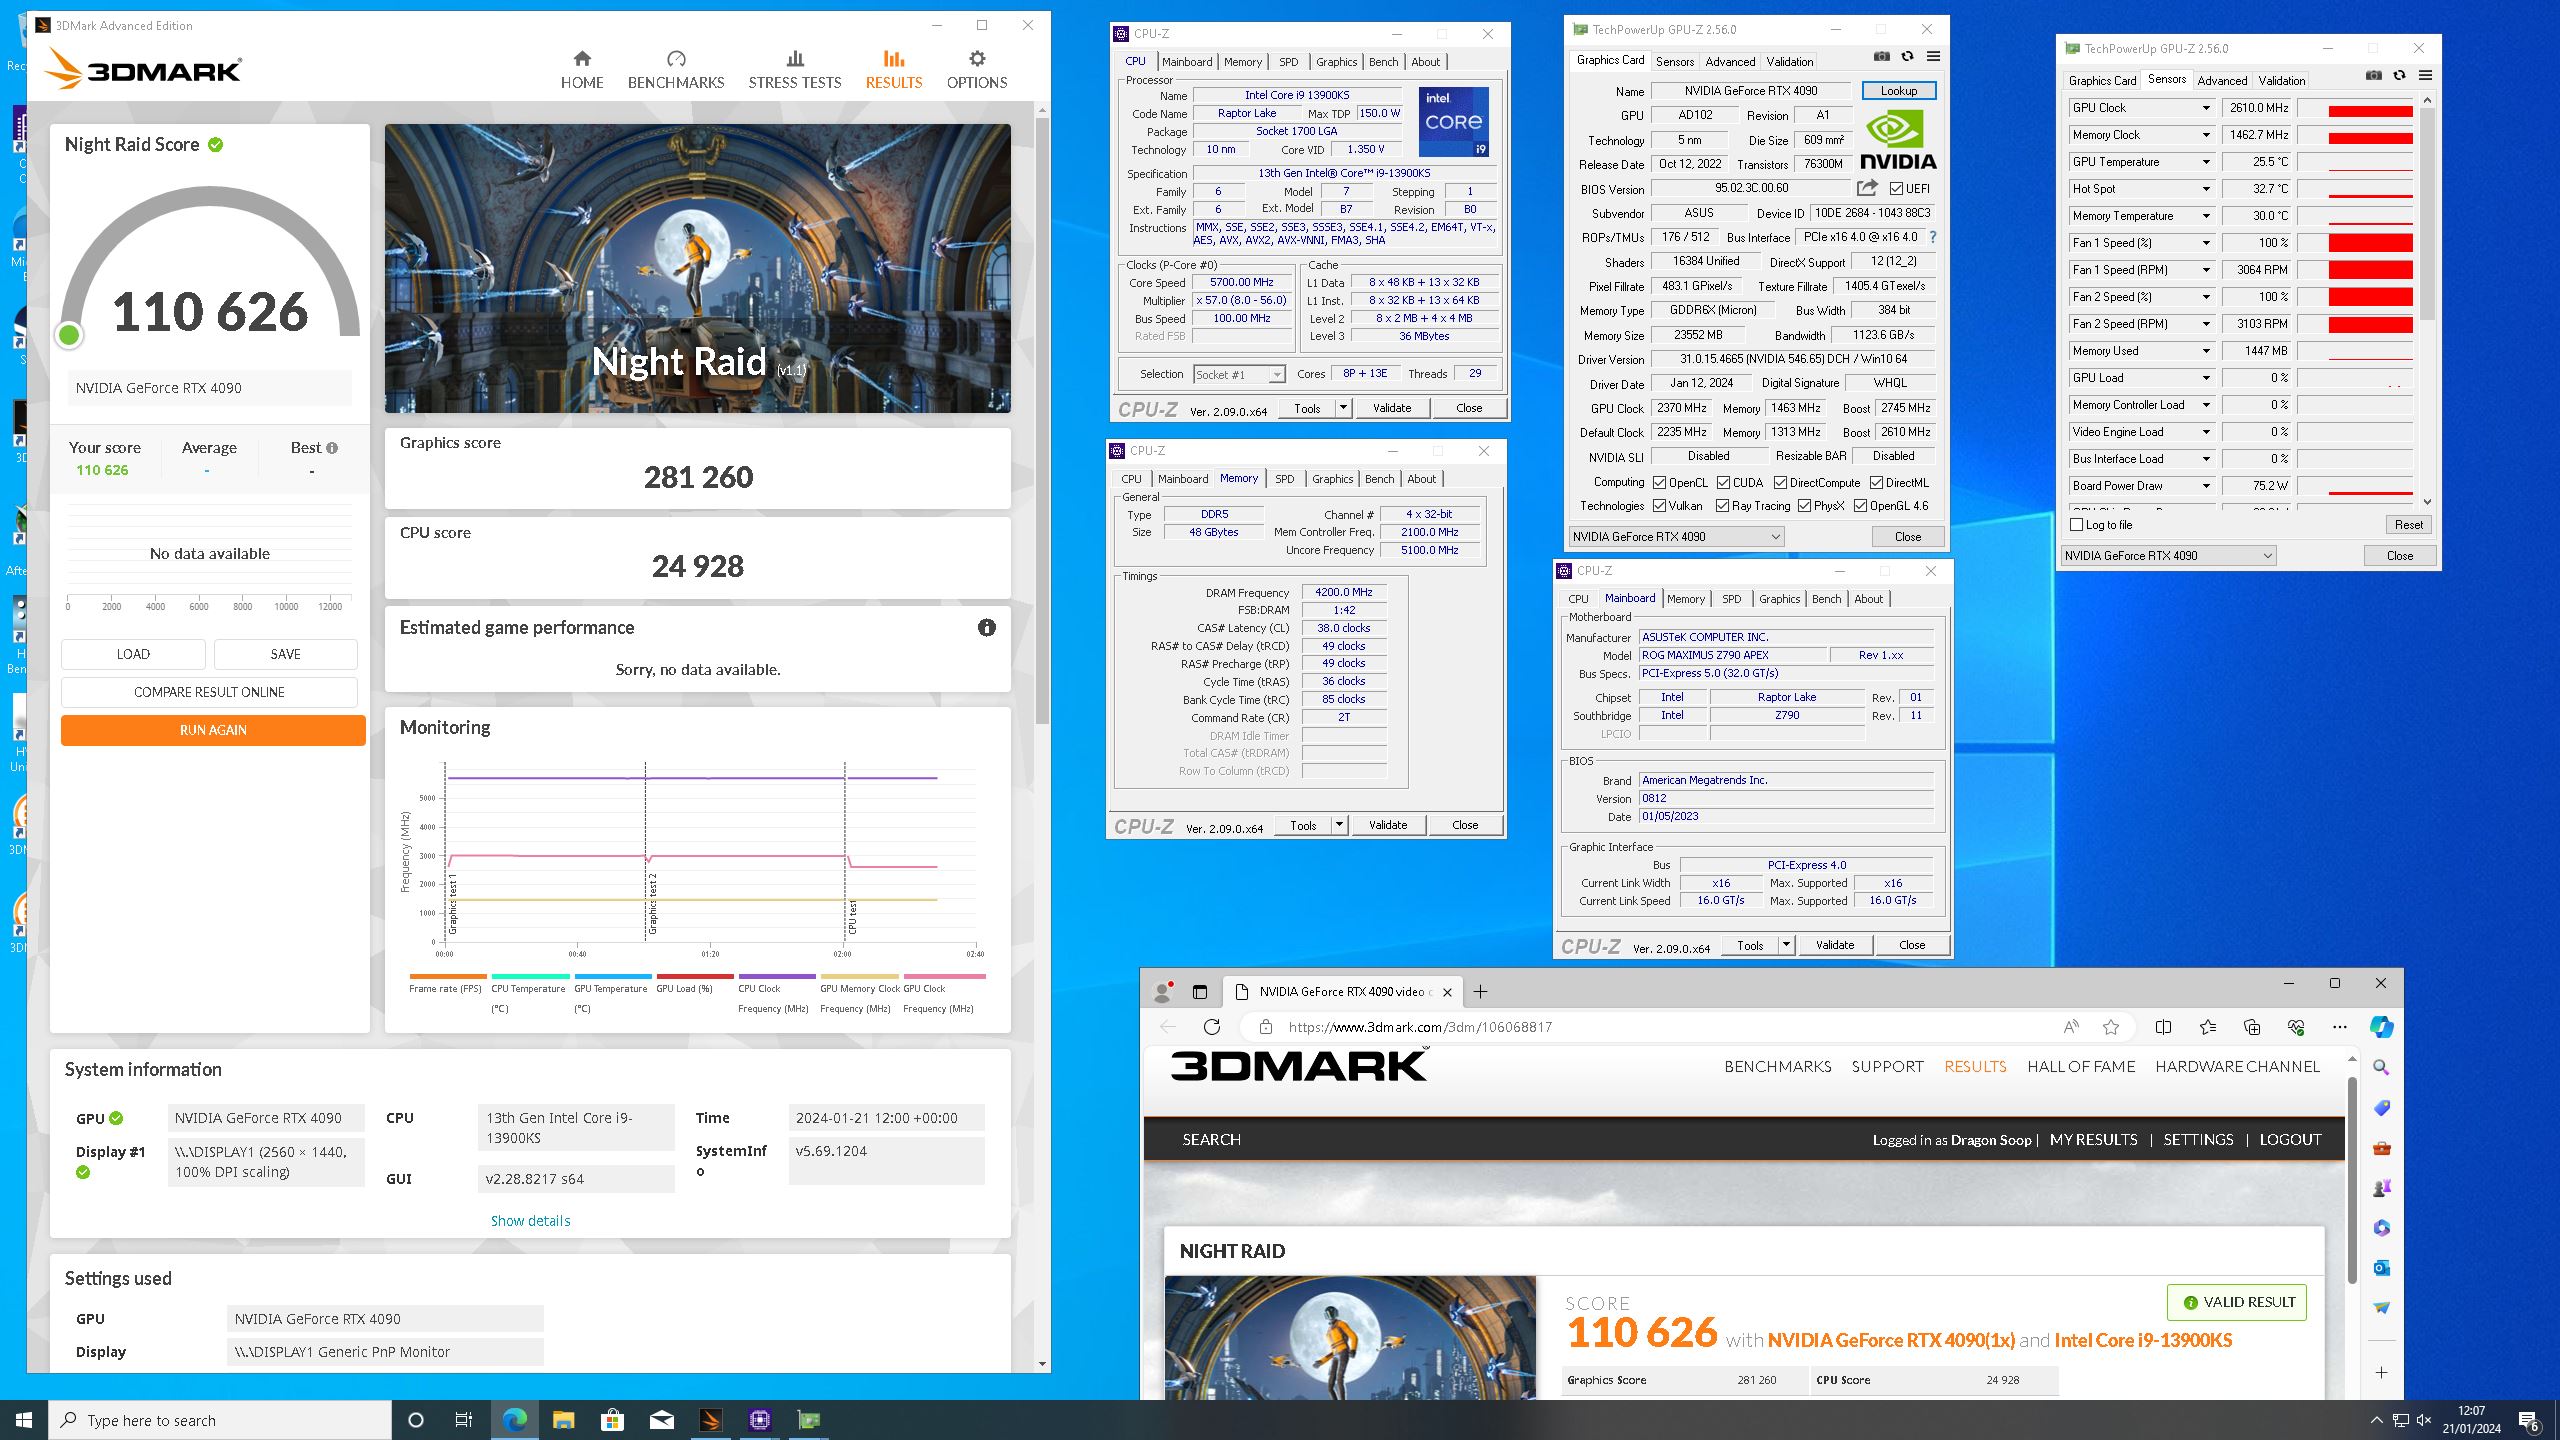
Task: Open HOME in 3DMark navigation
Action: pos(581,70)
